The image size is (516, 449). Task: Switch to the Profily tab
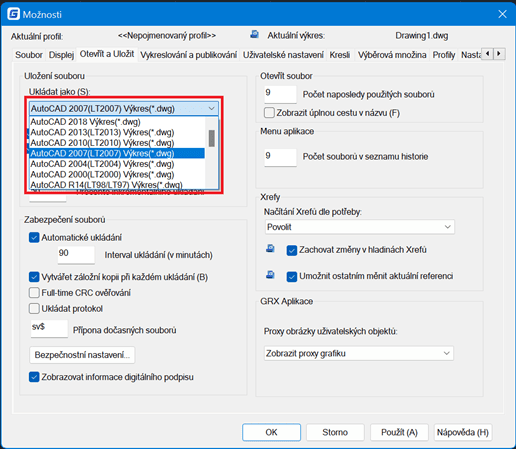point(444,55)
